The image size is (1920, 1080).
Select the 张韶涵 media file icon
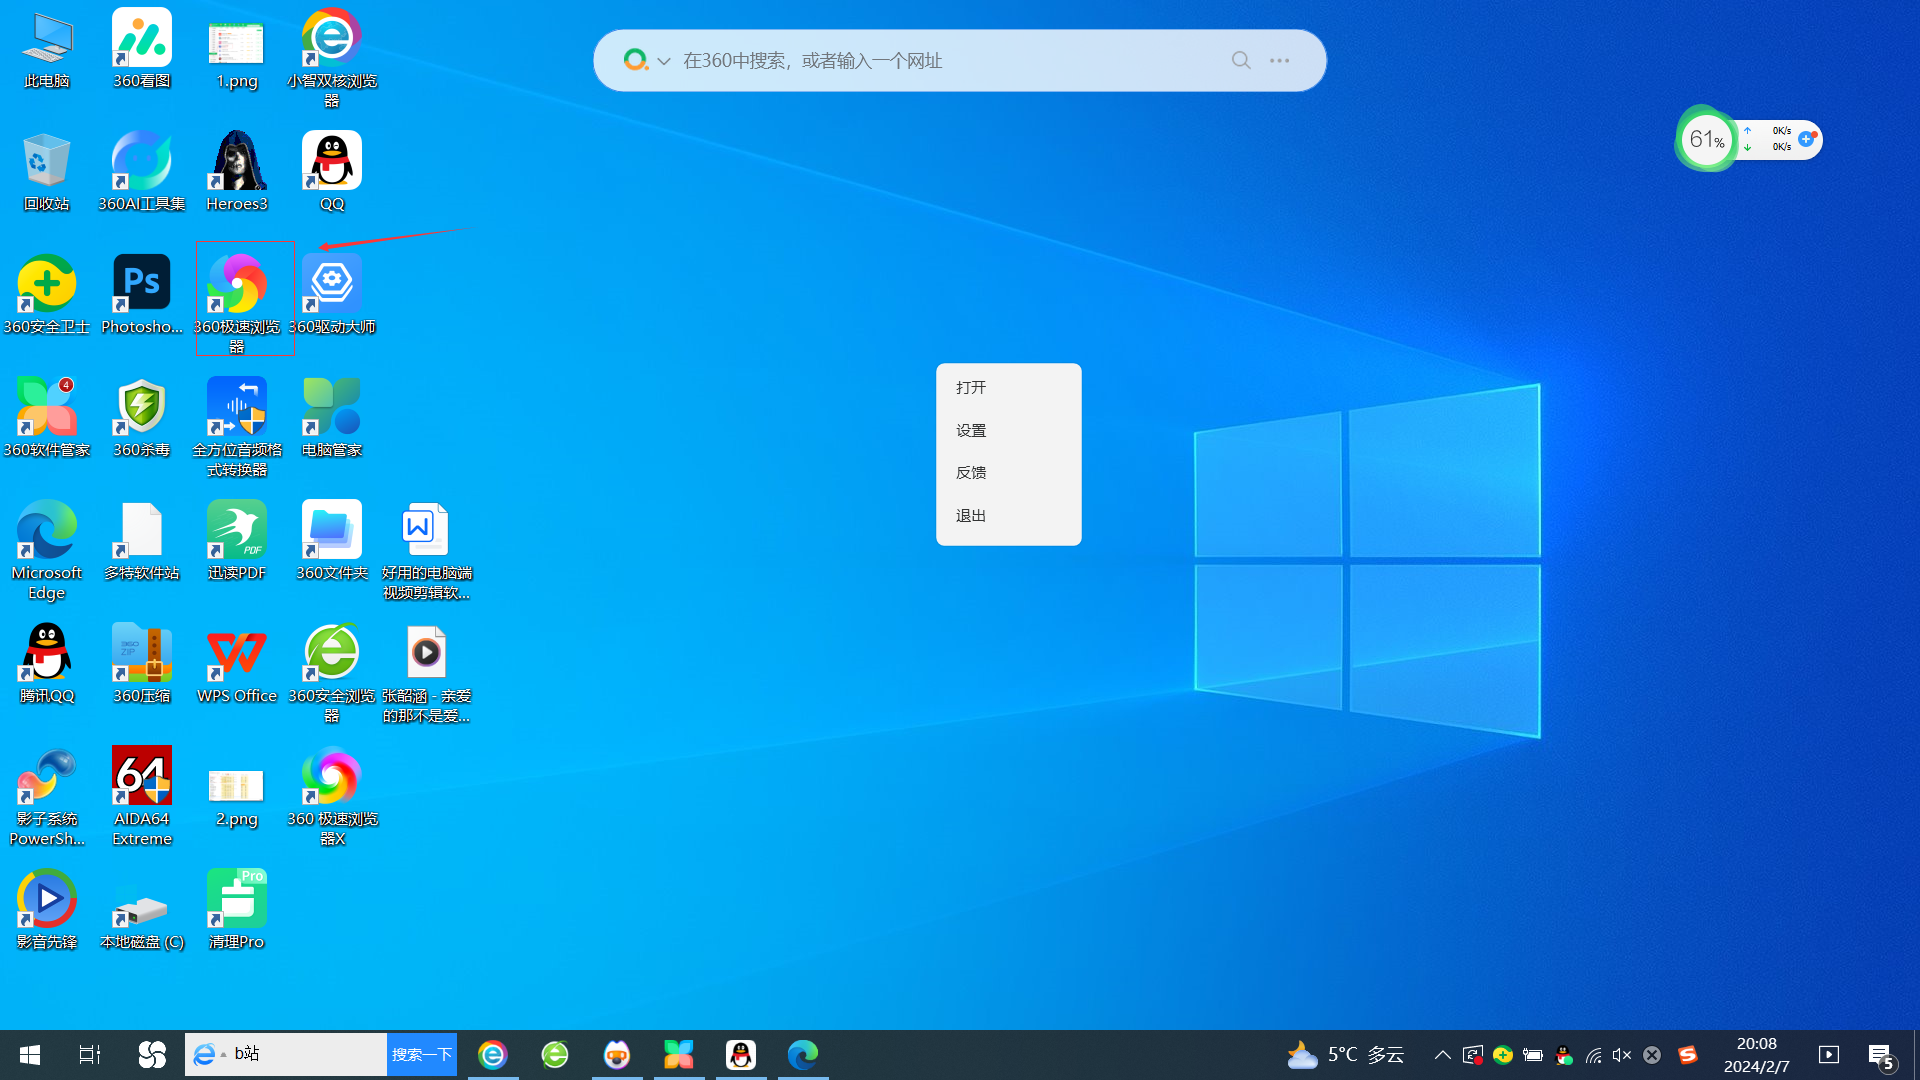(x=427, y=673)
